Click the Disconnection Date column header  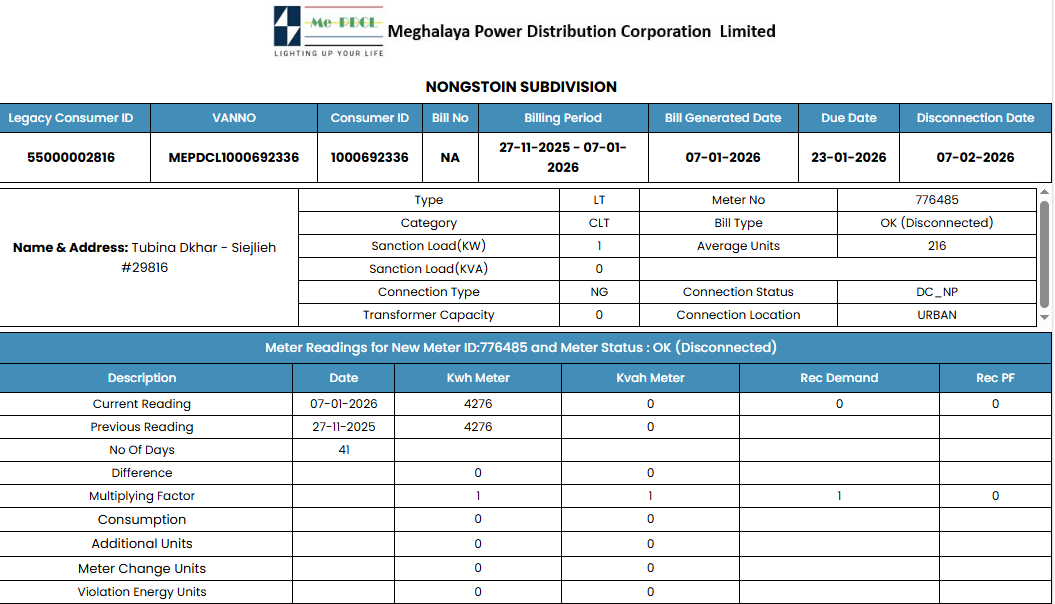[x=975, y=118]
